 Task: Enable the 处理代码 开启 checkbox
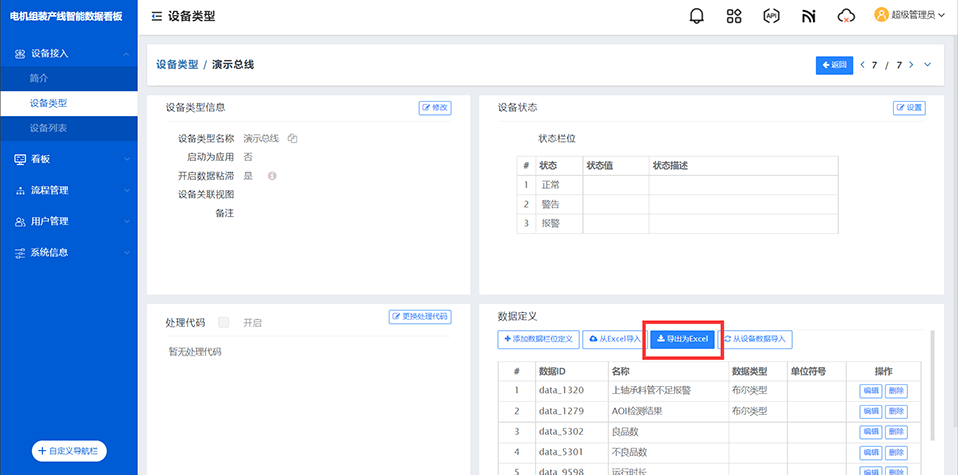pyautogui.click(x=224, y=322)
